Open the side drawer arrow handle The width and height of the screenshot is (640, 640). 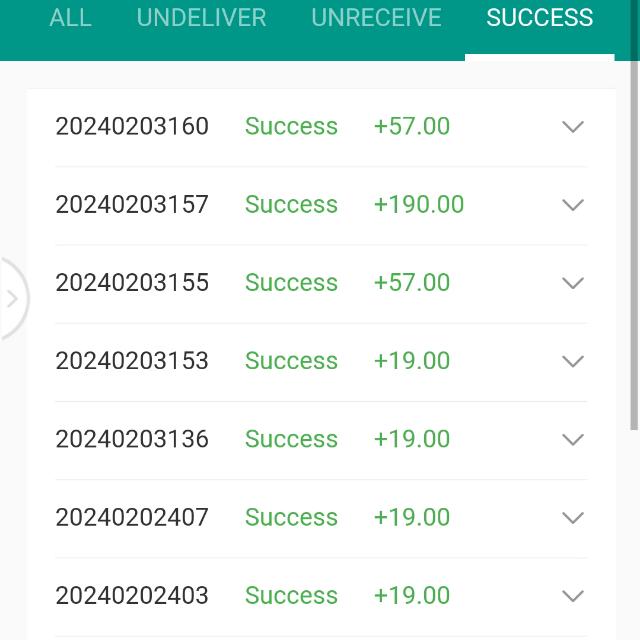(x=12, y=298)
